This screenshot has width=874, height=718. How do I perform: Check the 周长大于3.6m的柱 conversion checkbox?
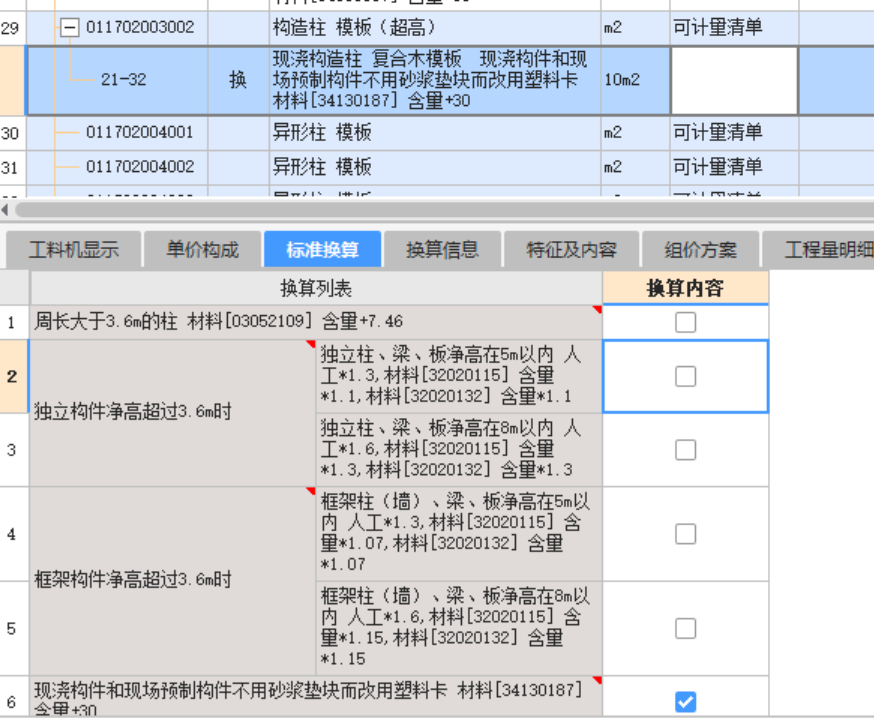click(685, 322)
